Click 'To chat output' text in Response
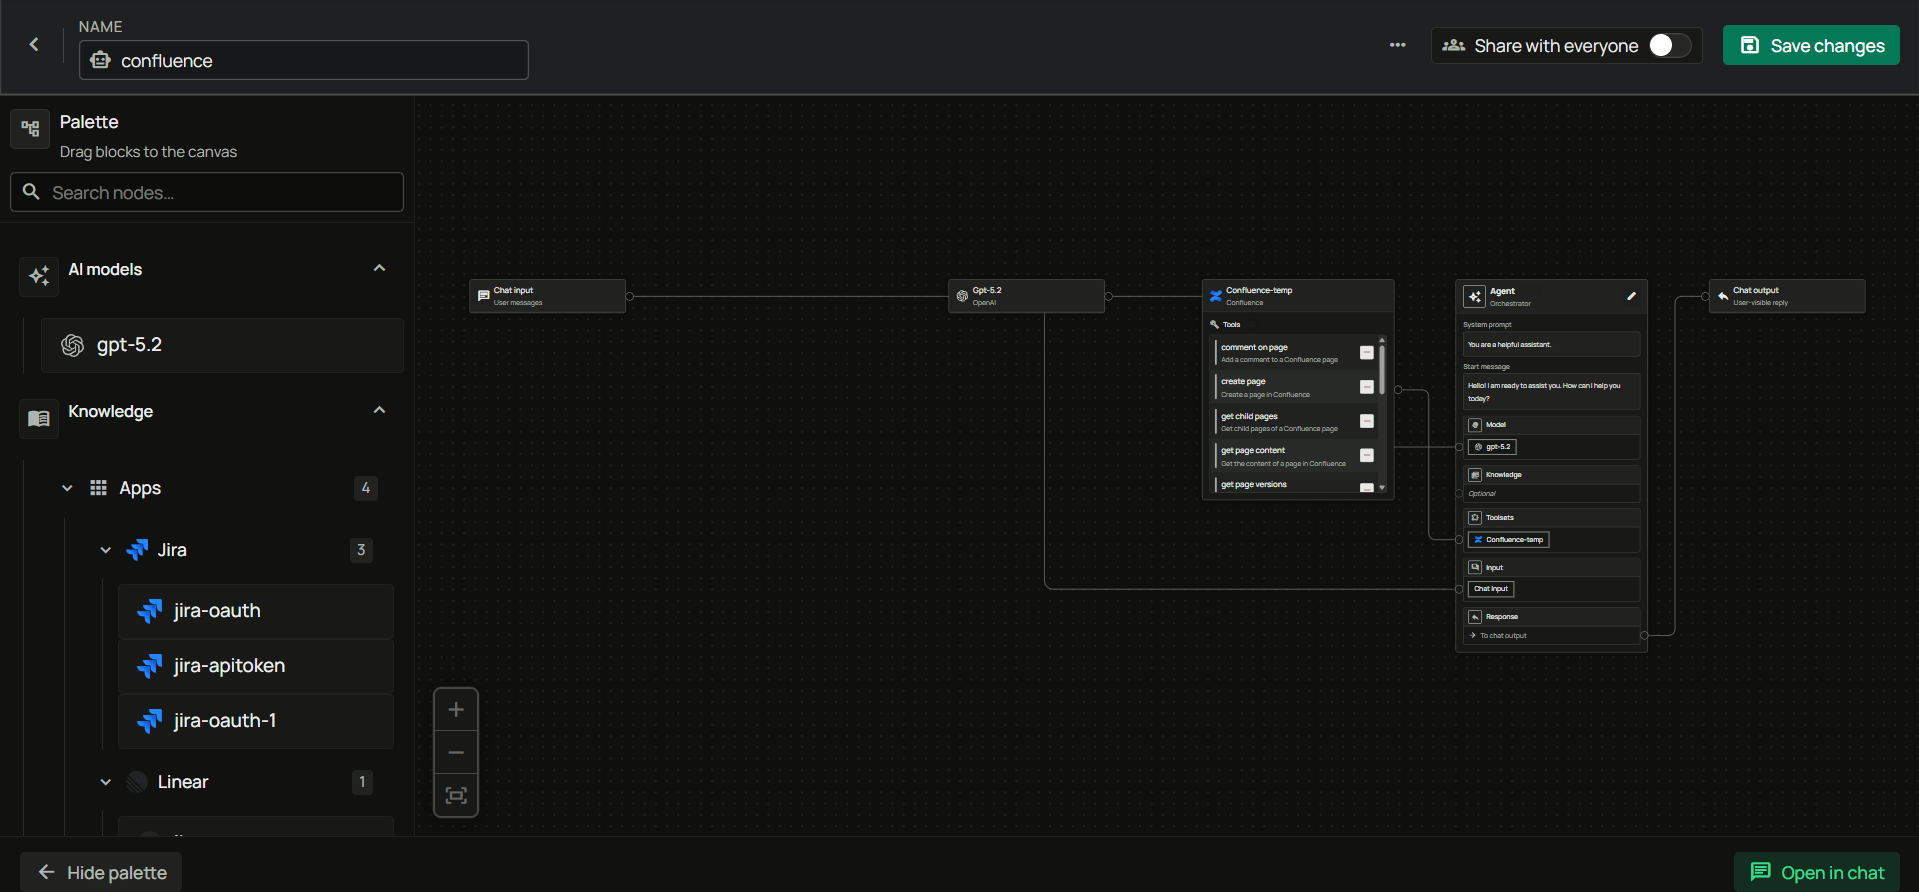The width and height of the screenshot is (1919, 892). 1503,636
